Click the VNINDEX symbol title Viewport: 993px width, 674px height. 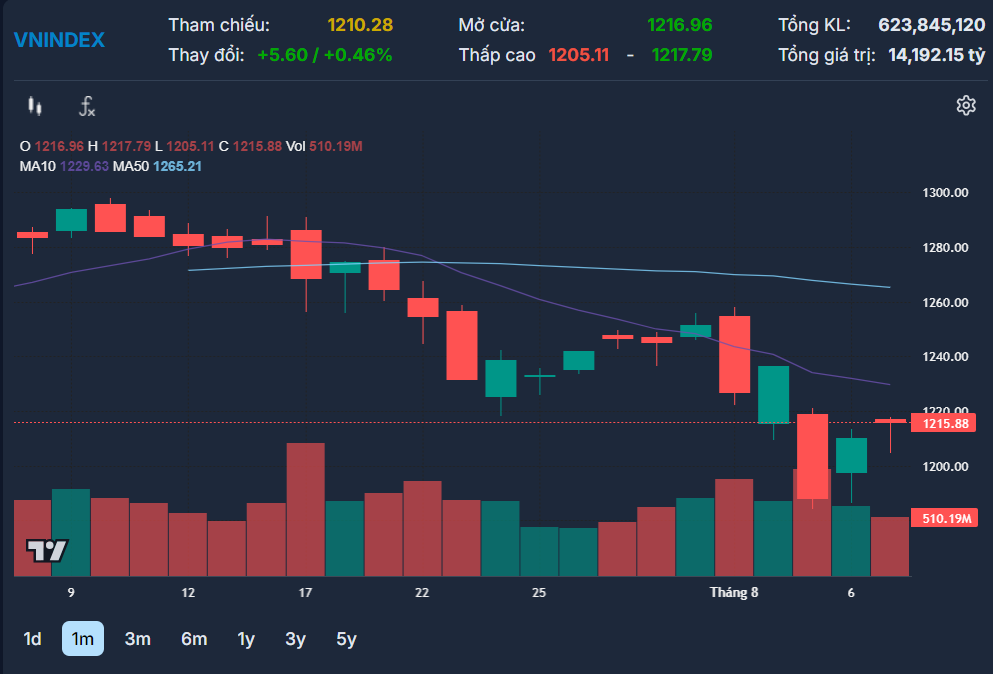coord(60,40)
